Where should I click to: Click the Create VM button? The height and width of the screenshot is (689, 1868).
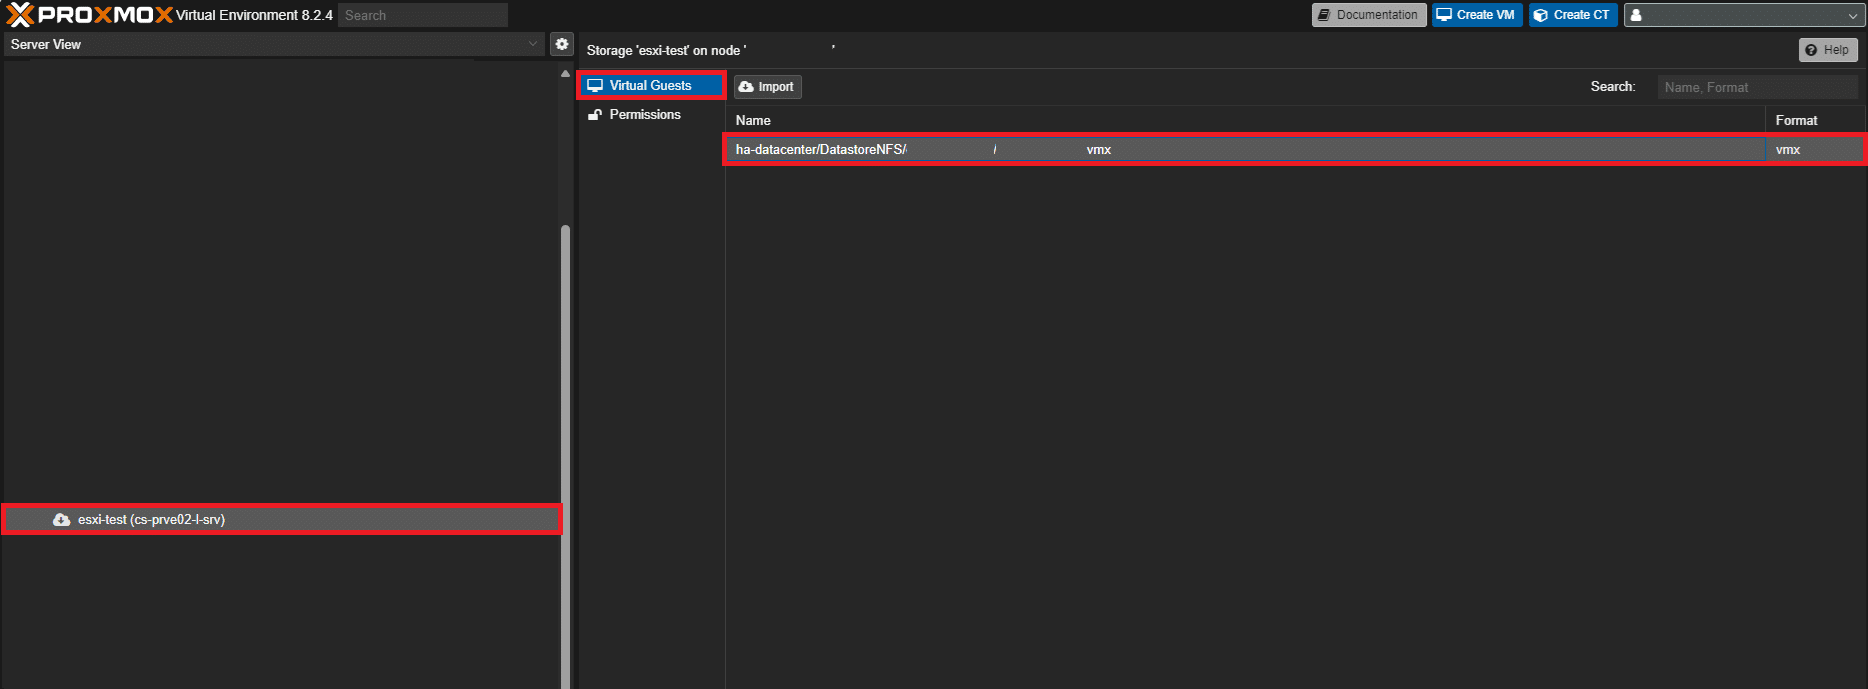click(1477, 15)
